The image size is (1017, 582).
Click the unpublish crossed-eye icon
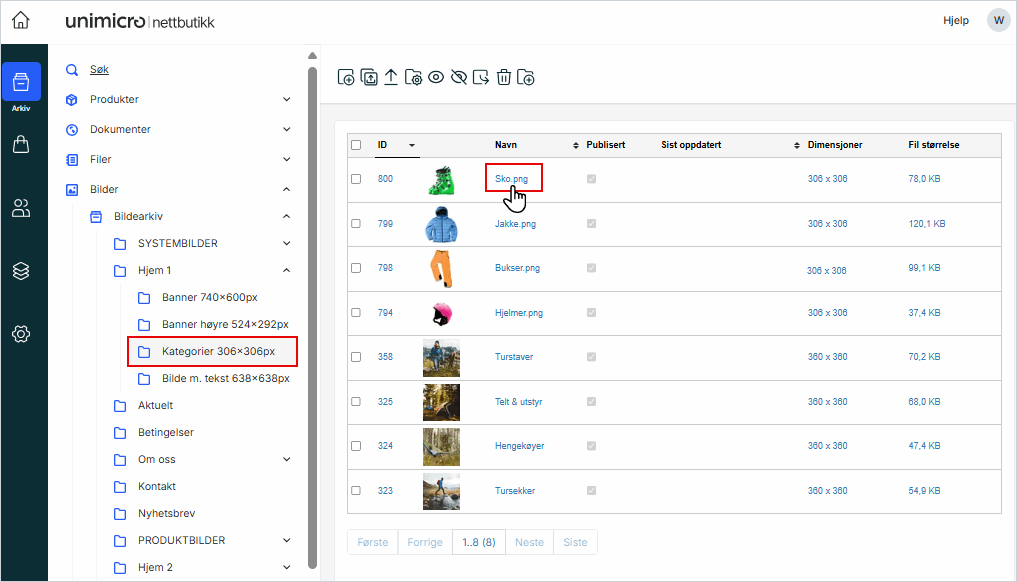(x=459, y=77)
